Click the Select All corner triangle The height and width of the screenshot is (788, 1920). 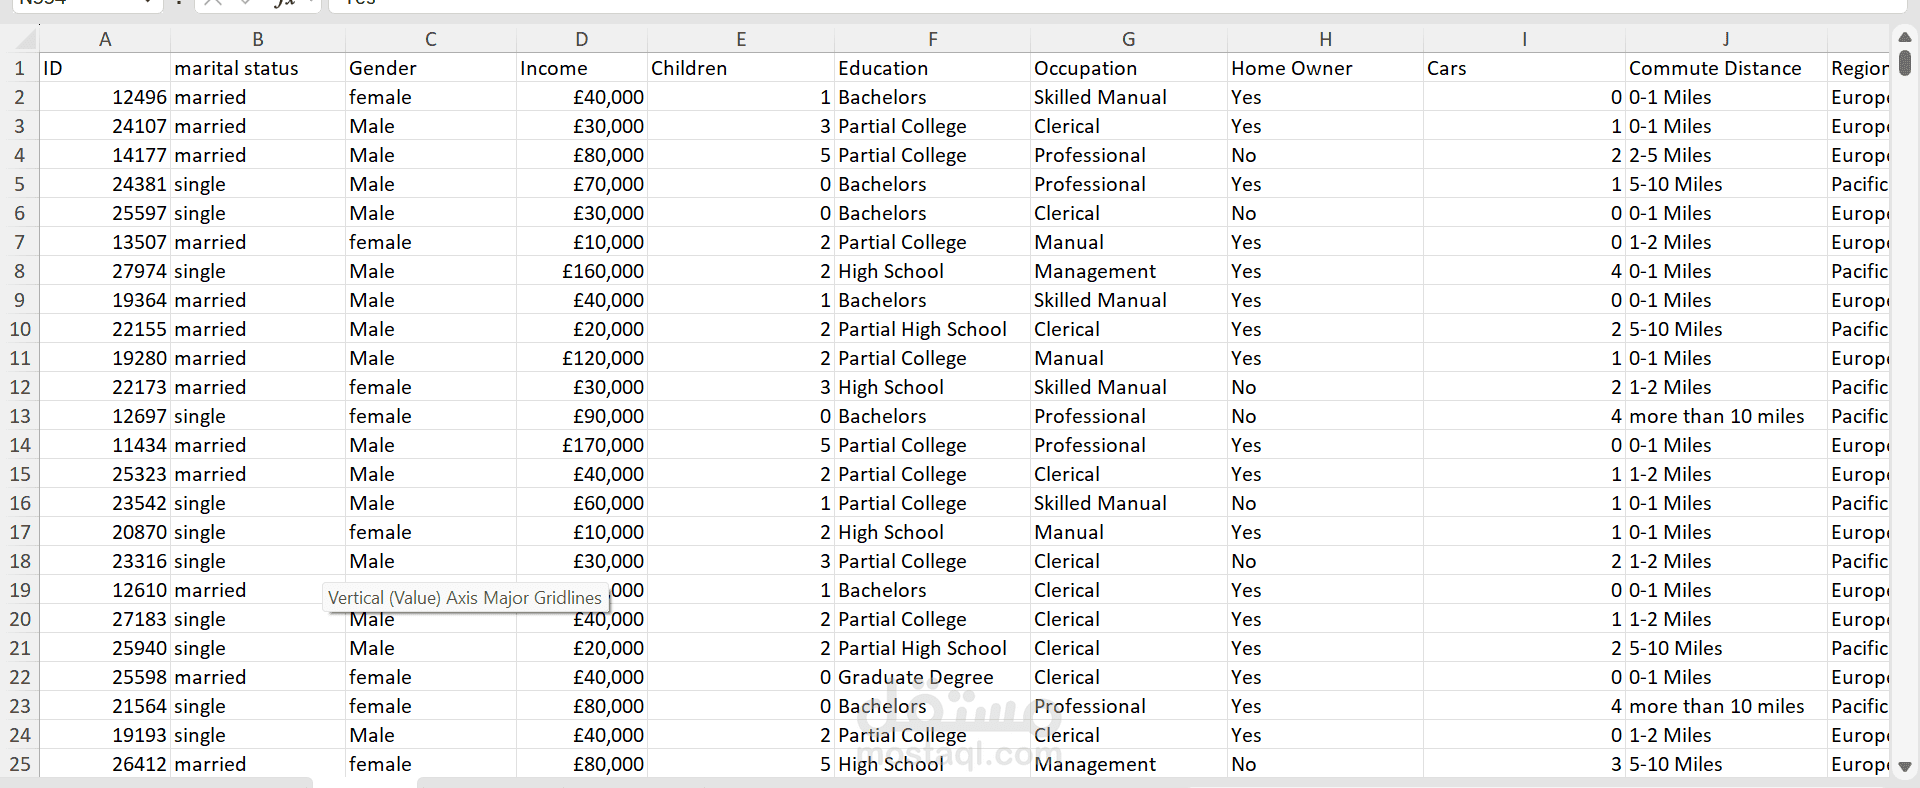pyautogui.click(x=24, y=40)
